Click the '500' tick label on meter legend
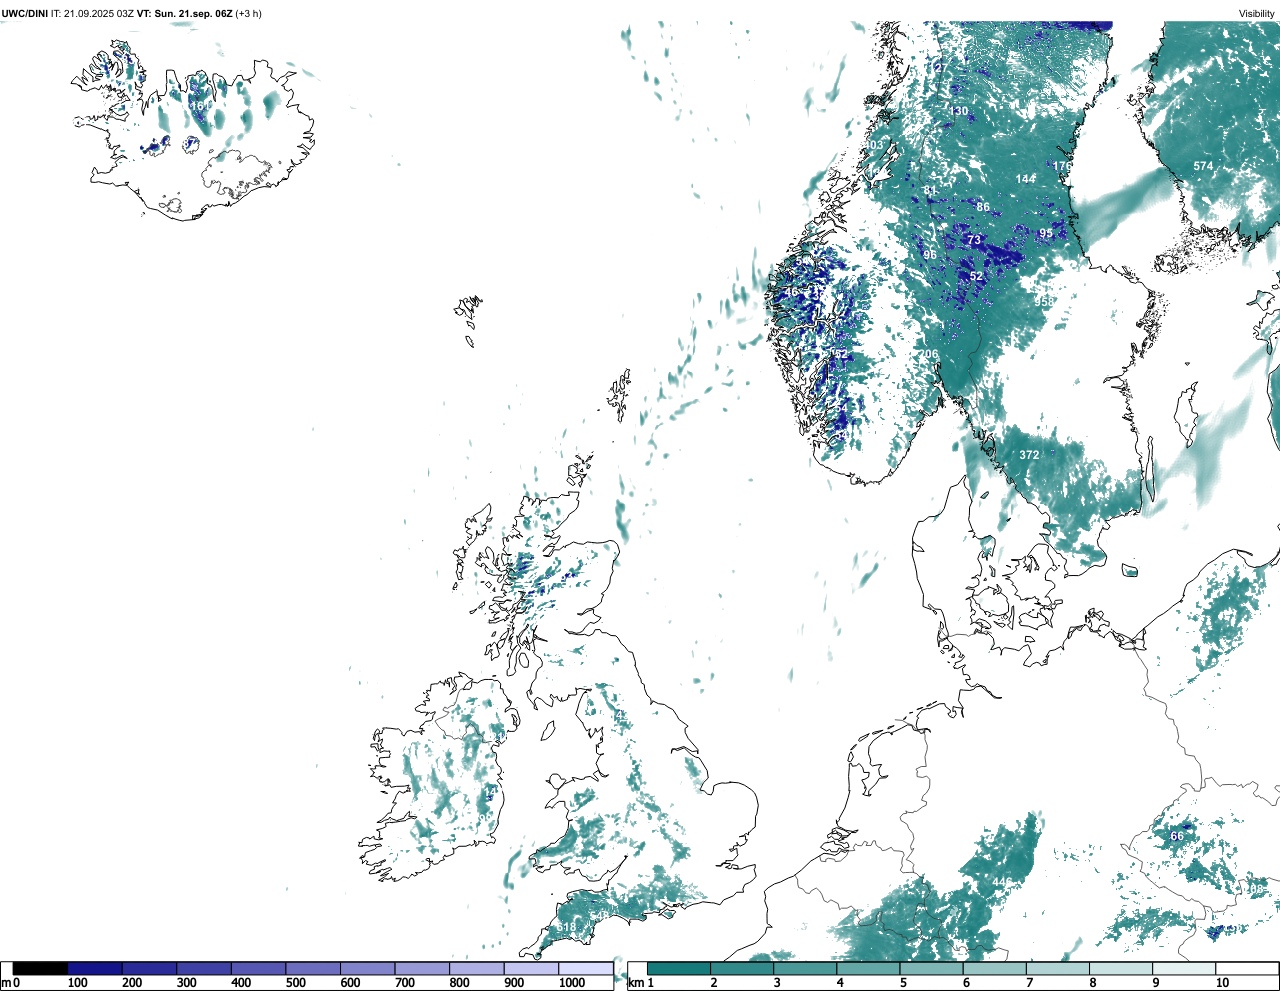This screenshot has width=1280, height=991. (296, 983)
